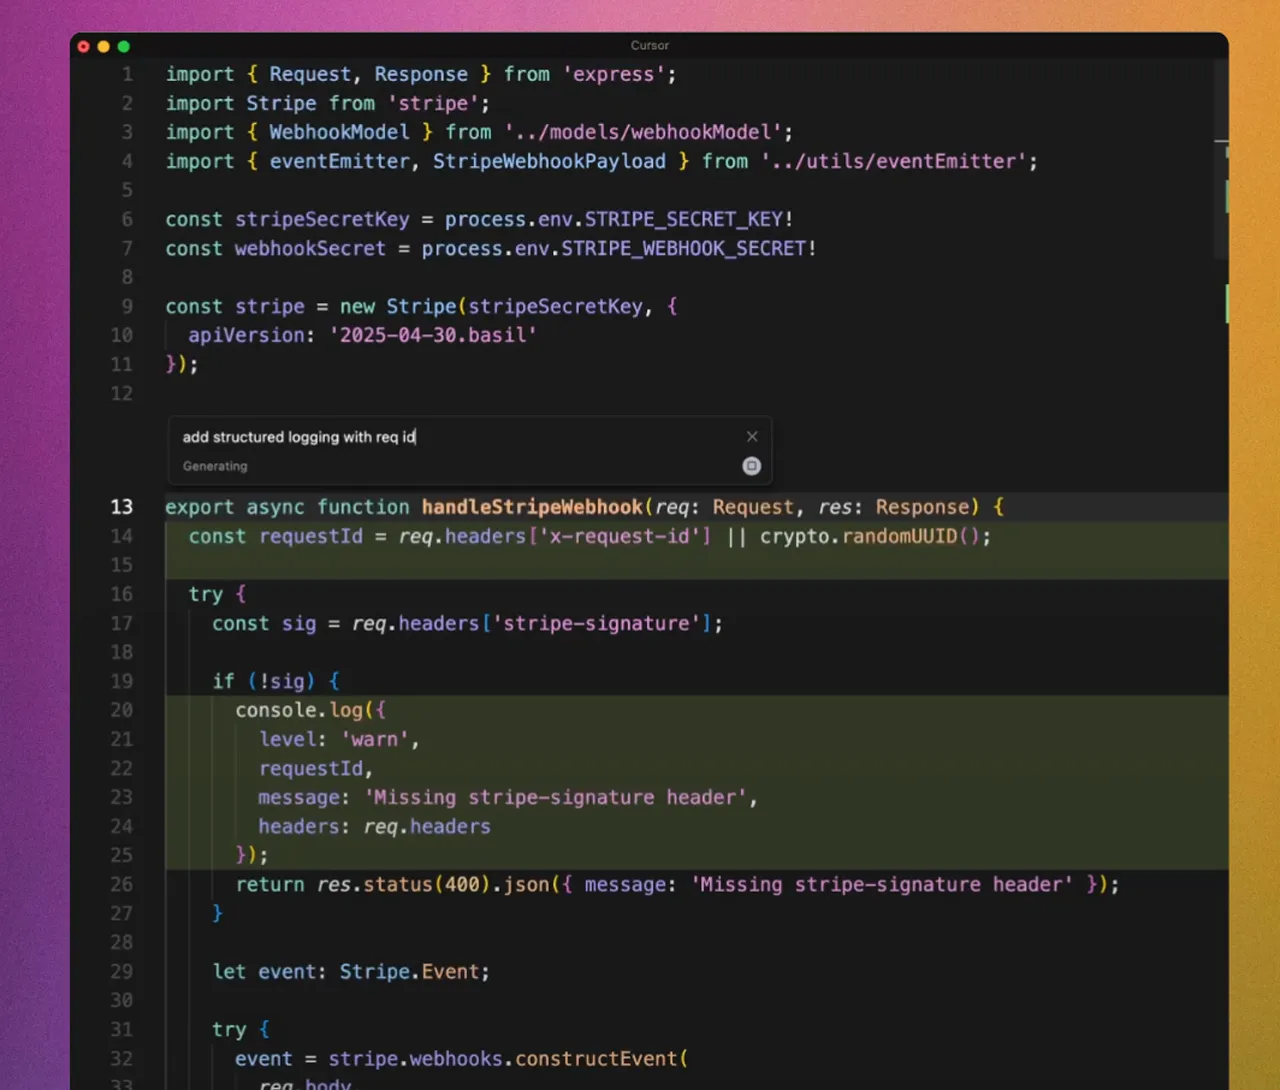Click "'../models/webhookModel'" import path
The height and width of the screenshot is (1090, 1280).
click(643, 132)
